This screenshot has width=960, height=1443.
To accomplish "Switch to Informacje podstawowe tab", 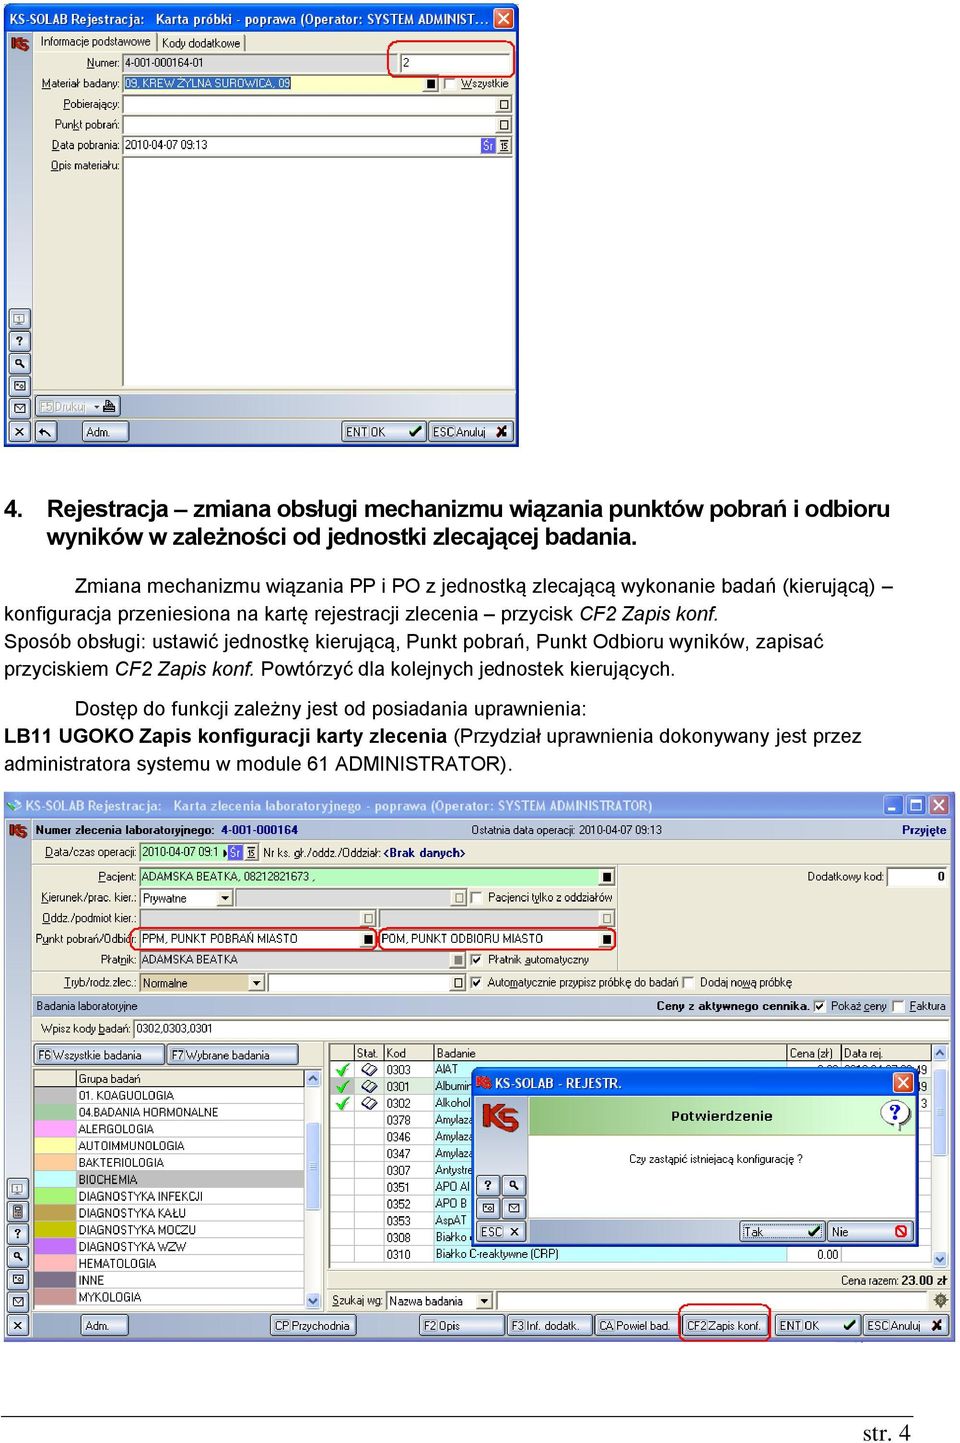I will pos(96,42).
